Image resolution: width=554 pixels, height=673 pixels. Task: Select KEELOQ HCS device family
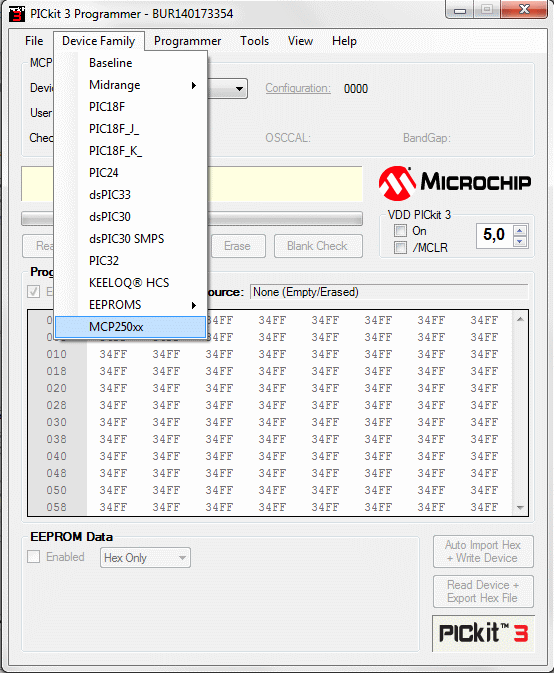(130, 283)
